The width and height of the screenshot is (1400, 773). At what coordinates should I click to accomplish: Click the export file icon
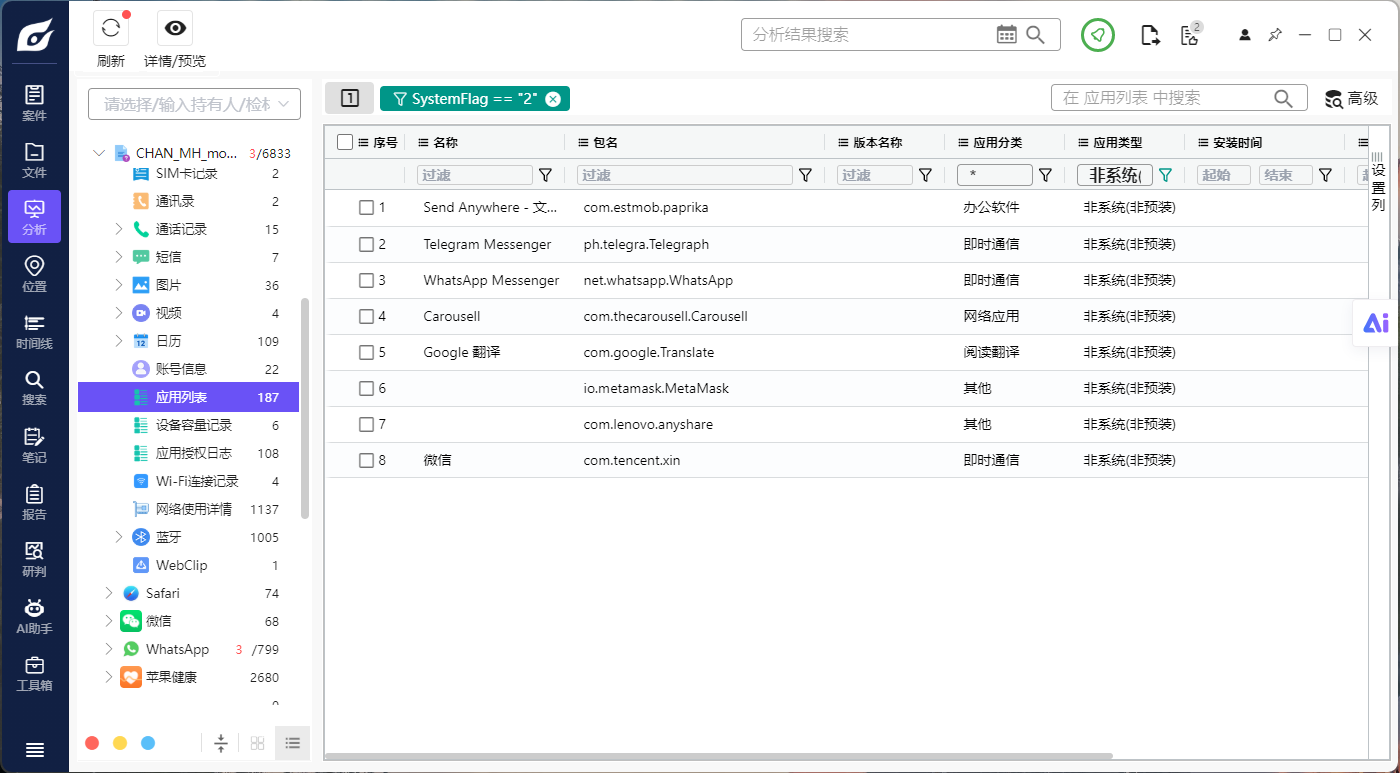coord(1150,35)
